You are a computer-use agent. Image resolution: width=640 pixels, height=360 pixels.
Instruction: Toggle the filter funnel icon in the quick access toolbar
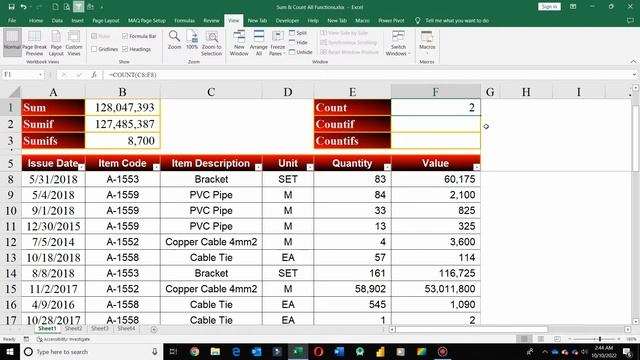pyautogui.click(x=78, y=7)
